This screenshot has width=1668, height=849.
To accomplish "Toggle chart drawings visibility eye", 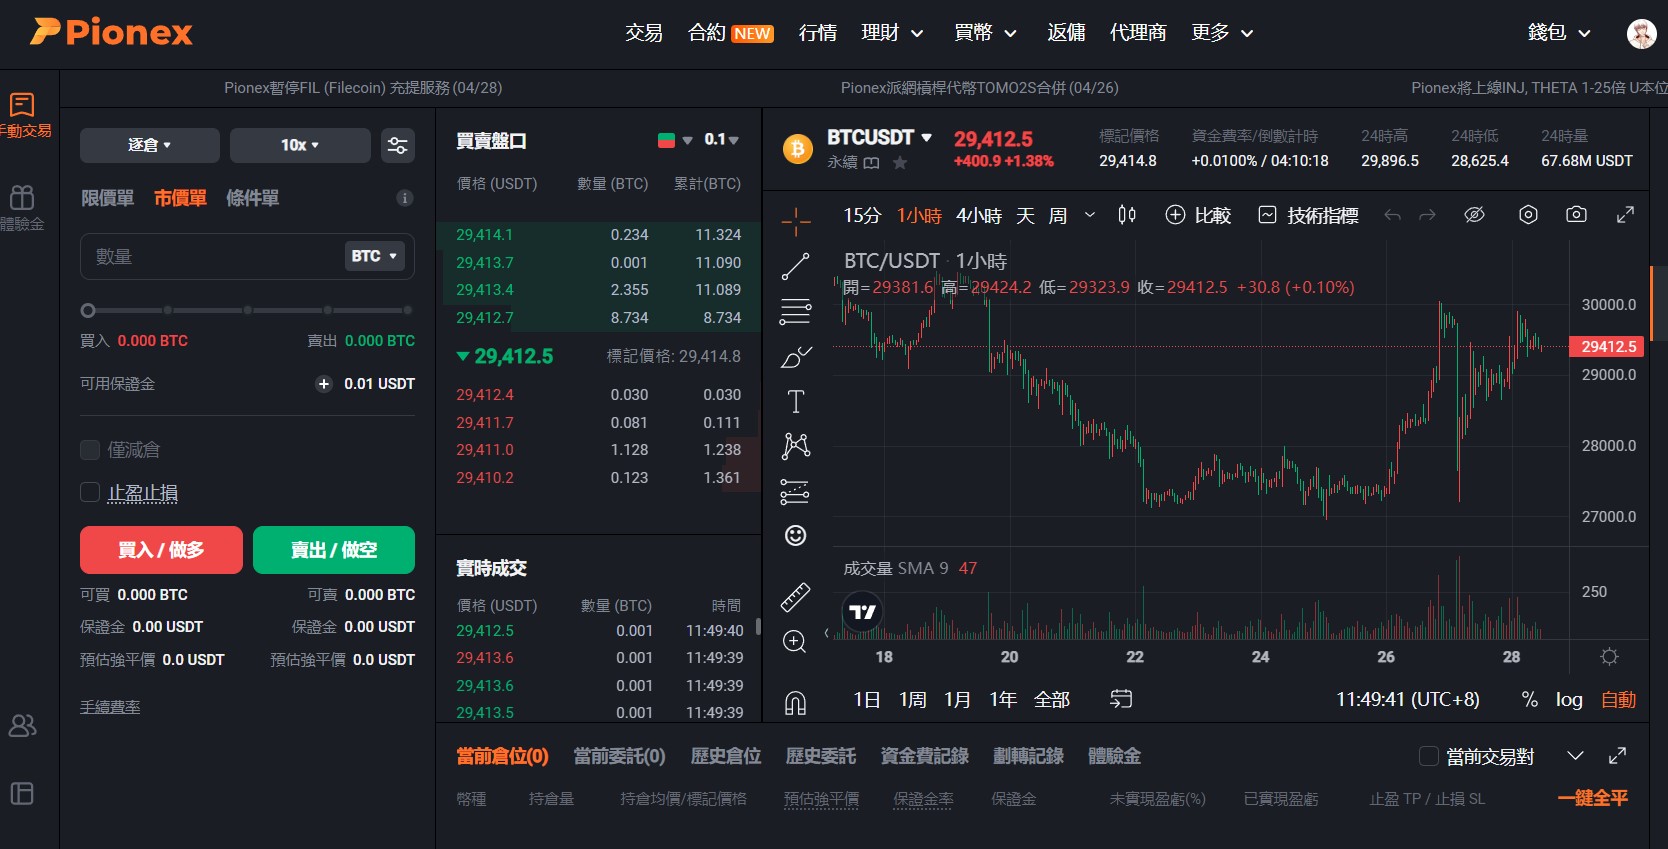I will point(1474,215).
